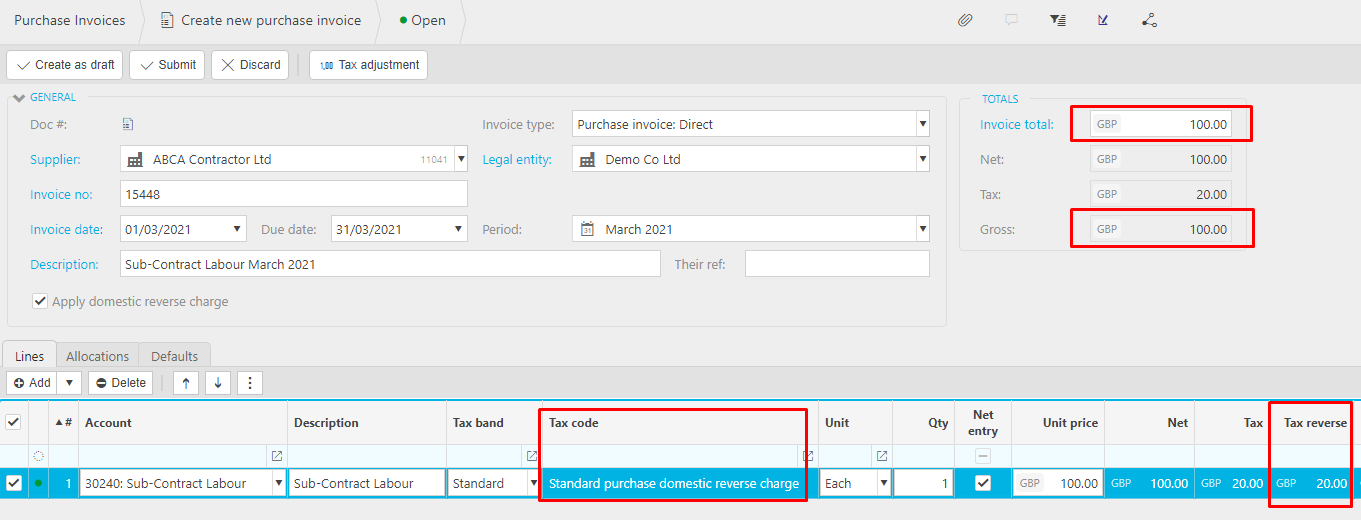Open the Add button dropdown arrow

click(x=69, y=383)
